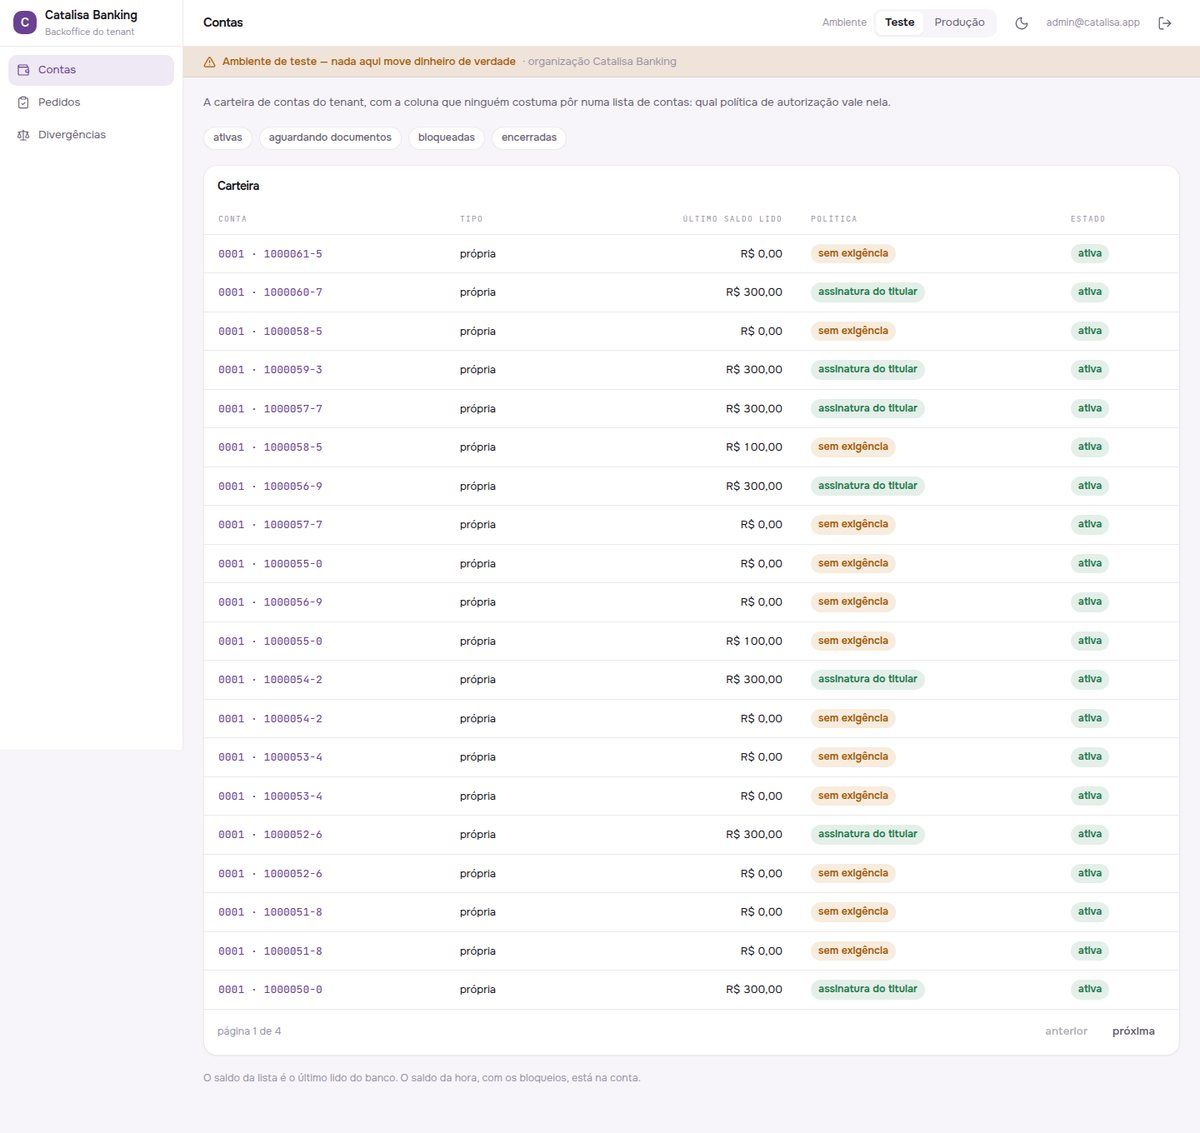Switch environment to Teste
Image resolution: width=1200 pixels, height=1133 pixels.
pos(899,22)
